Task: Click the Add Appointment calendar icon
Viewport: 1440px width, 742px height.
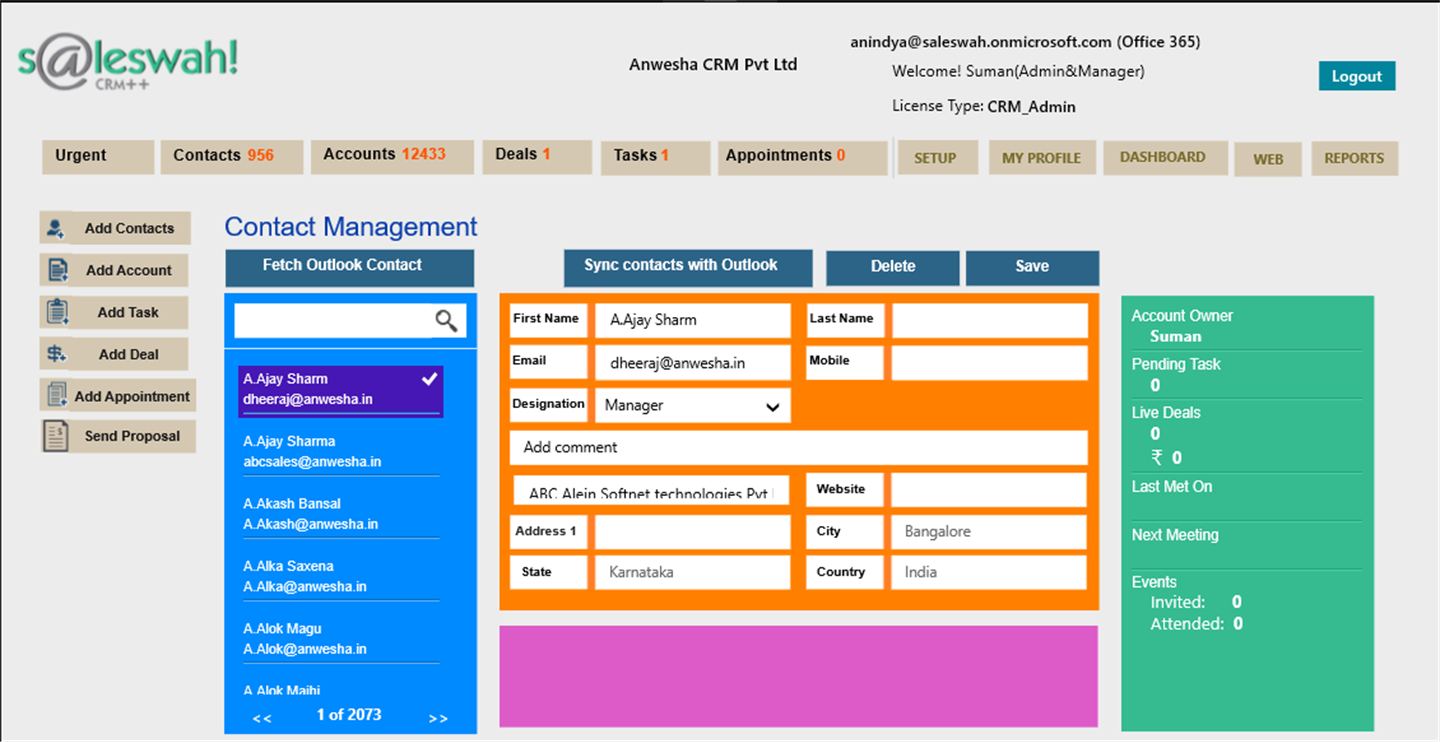Action: [x=58, y=395]
